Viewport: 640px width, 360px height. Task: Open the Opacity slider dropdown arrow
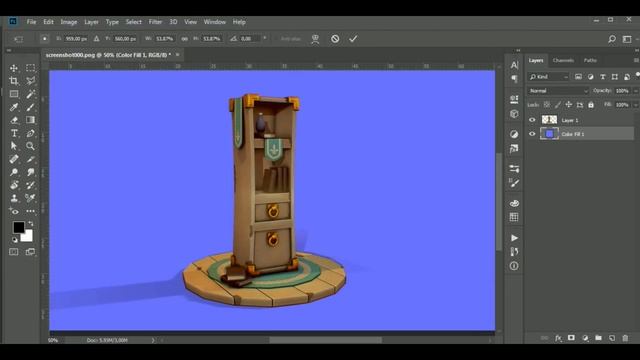pyautogui.click(x=636, y=91)
